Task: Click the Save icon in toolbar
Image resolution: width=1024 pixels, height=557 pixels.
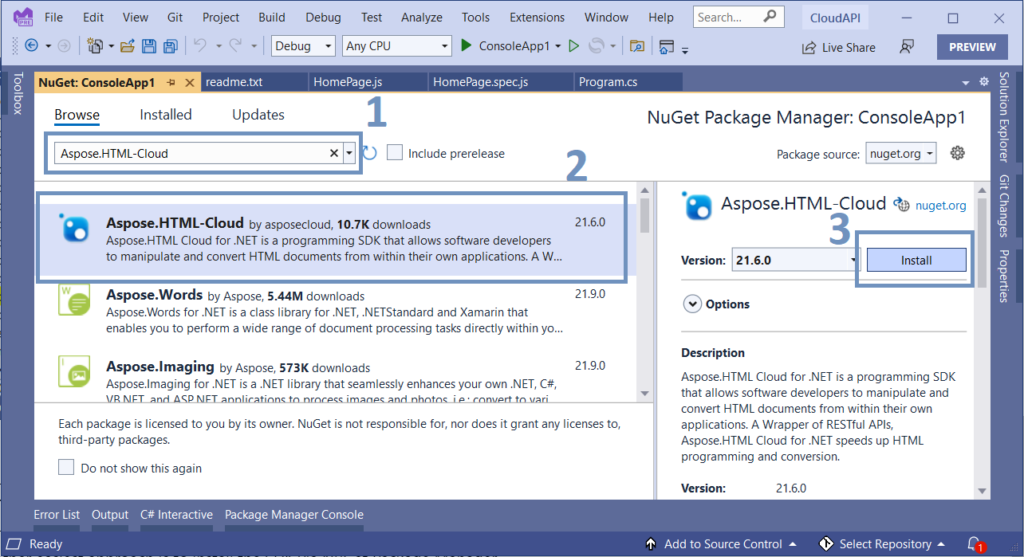Action: [149, 46]
